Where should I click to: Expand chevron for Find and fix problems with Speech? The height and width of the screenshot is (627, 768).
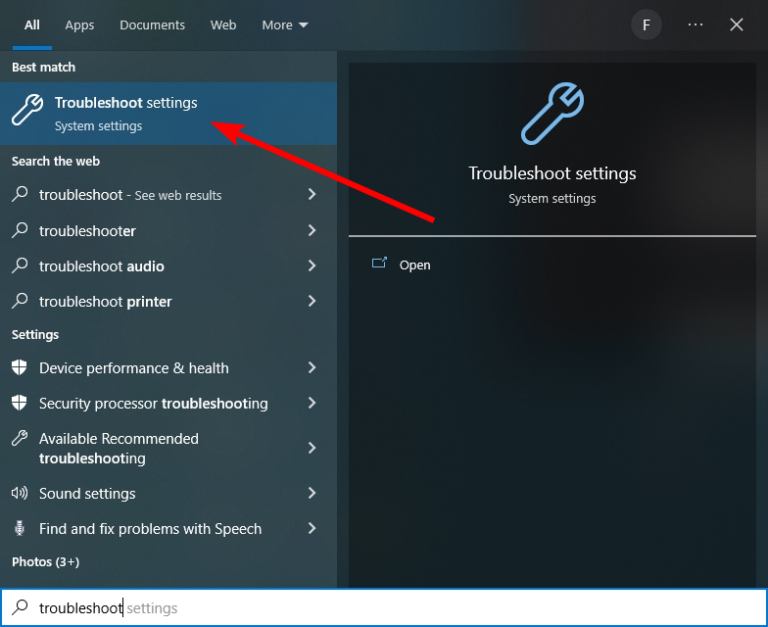tap(312, 528)
